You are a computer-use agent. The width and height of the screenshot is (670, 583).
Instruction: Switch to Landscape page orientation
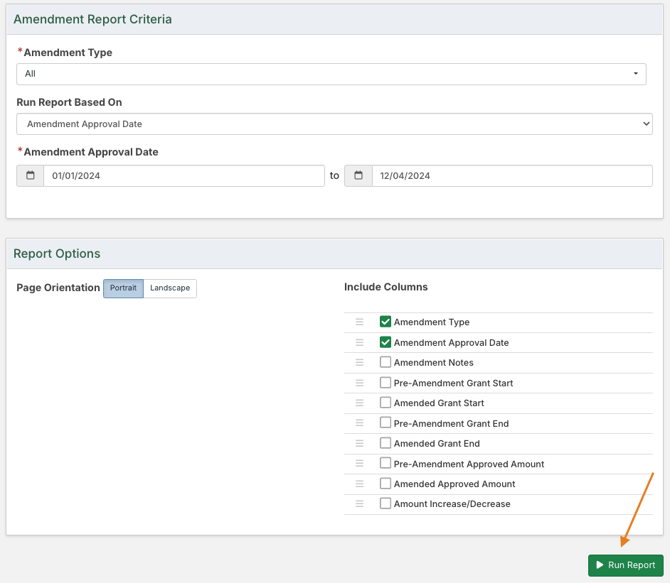pyautogui.click(x=170, y=288)
